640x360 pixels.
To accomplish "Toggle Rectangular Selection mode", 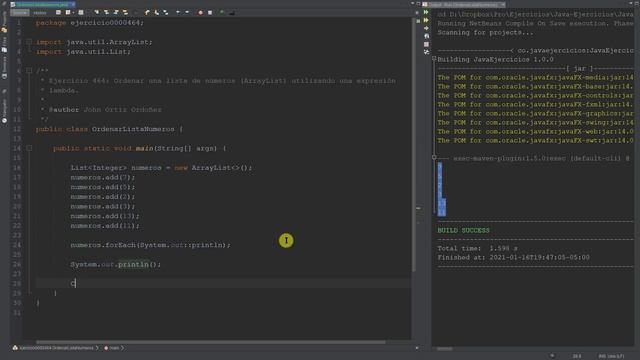I will (136, 13).
